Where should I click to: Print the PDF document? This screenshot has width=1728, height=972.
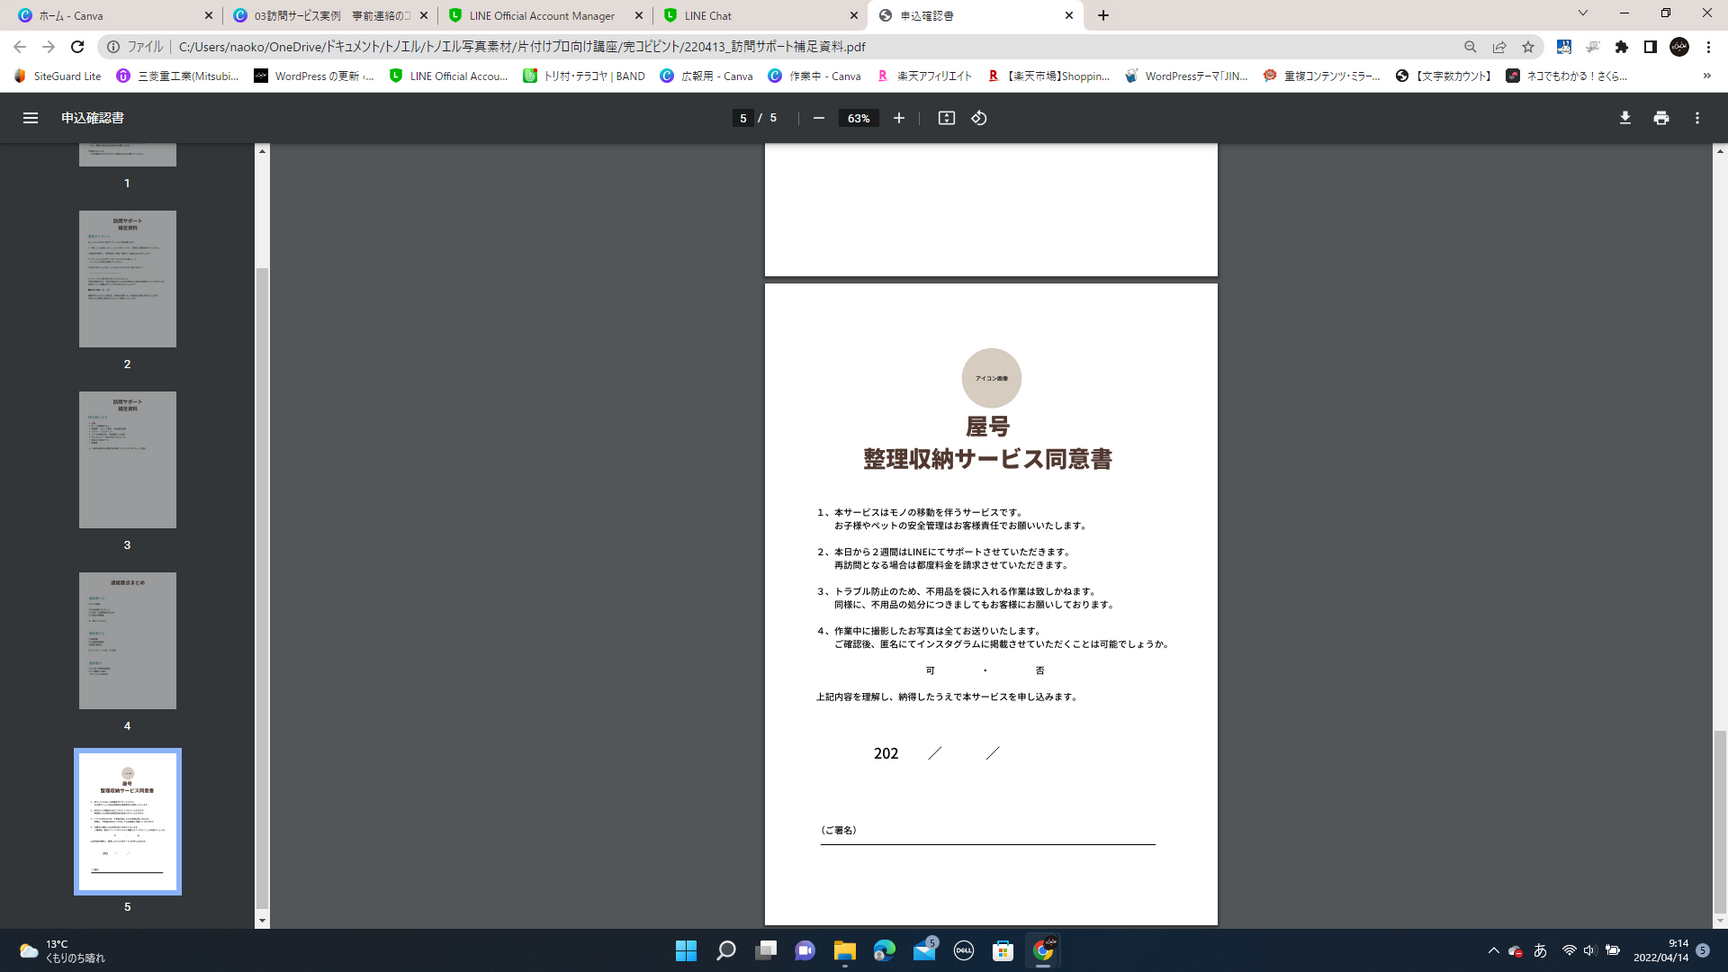pyautogui.click(x=1661, y=118)
